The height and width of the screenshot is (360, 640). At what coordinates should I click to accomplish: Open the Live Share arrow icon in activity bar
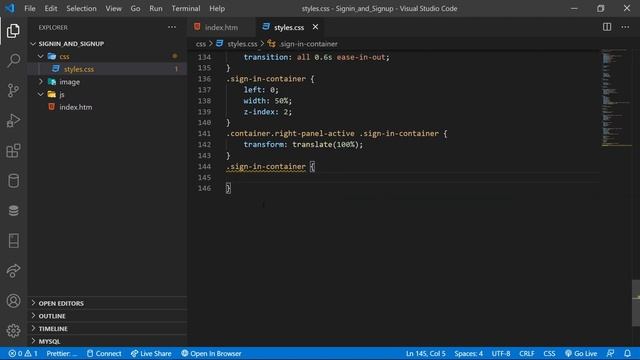point(13,271)
